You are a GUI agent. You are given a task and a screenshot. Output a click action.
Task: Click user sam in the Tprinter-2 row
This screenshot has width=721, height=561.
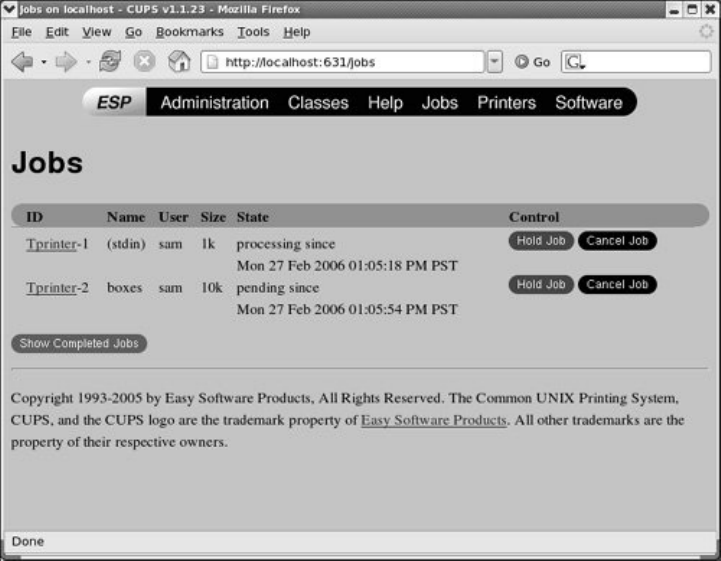point(170,288)
